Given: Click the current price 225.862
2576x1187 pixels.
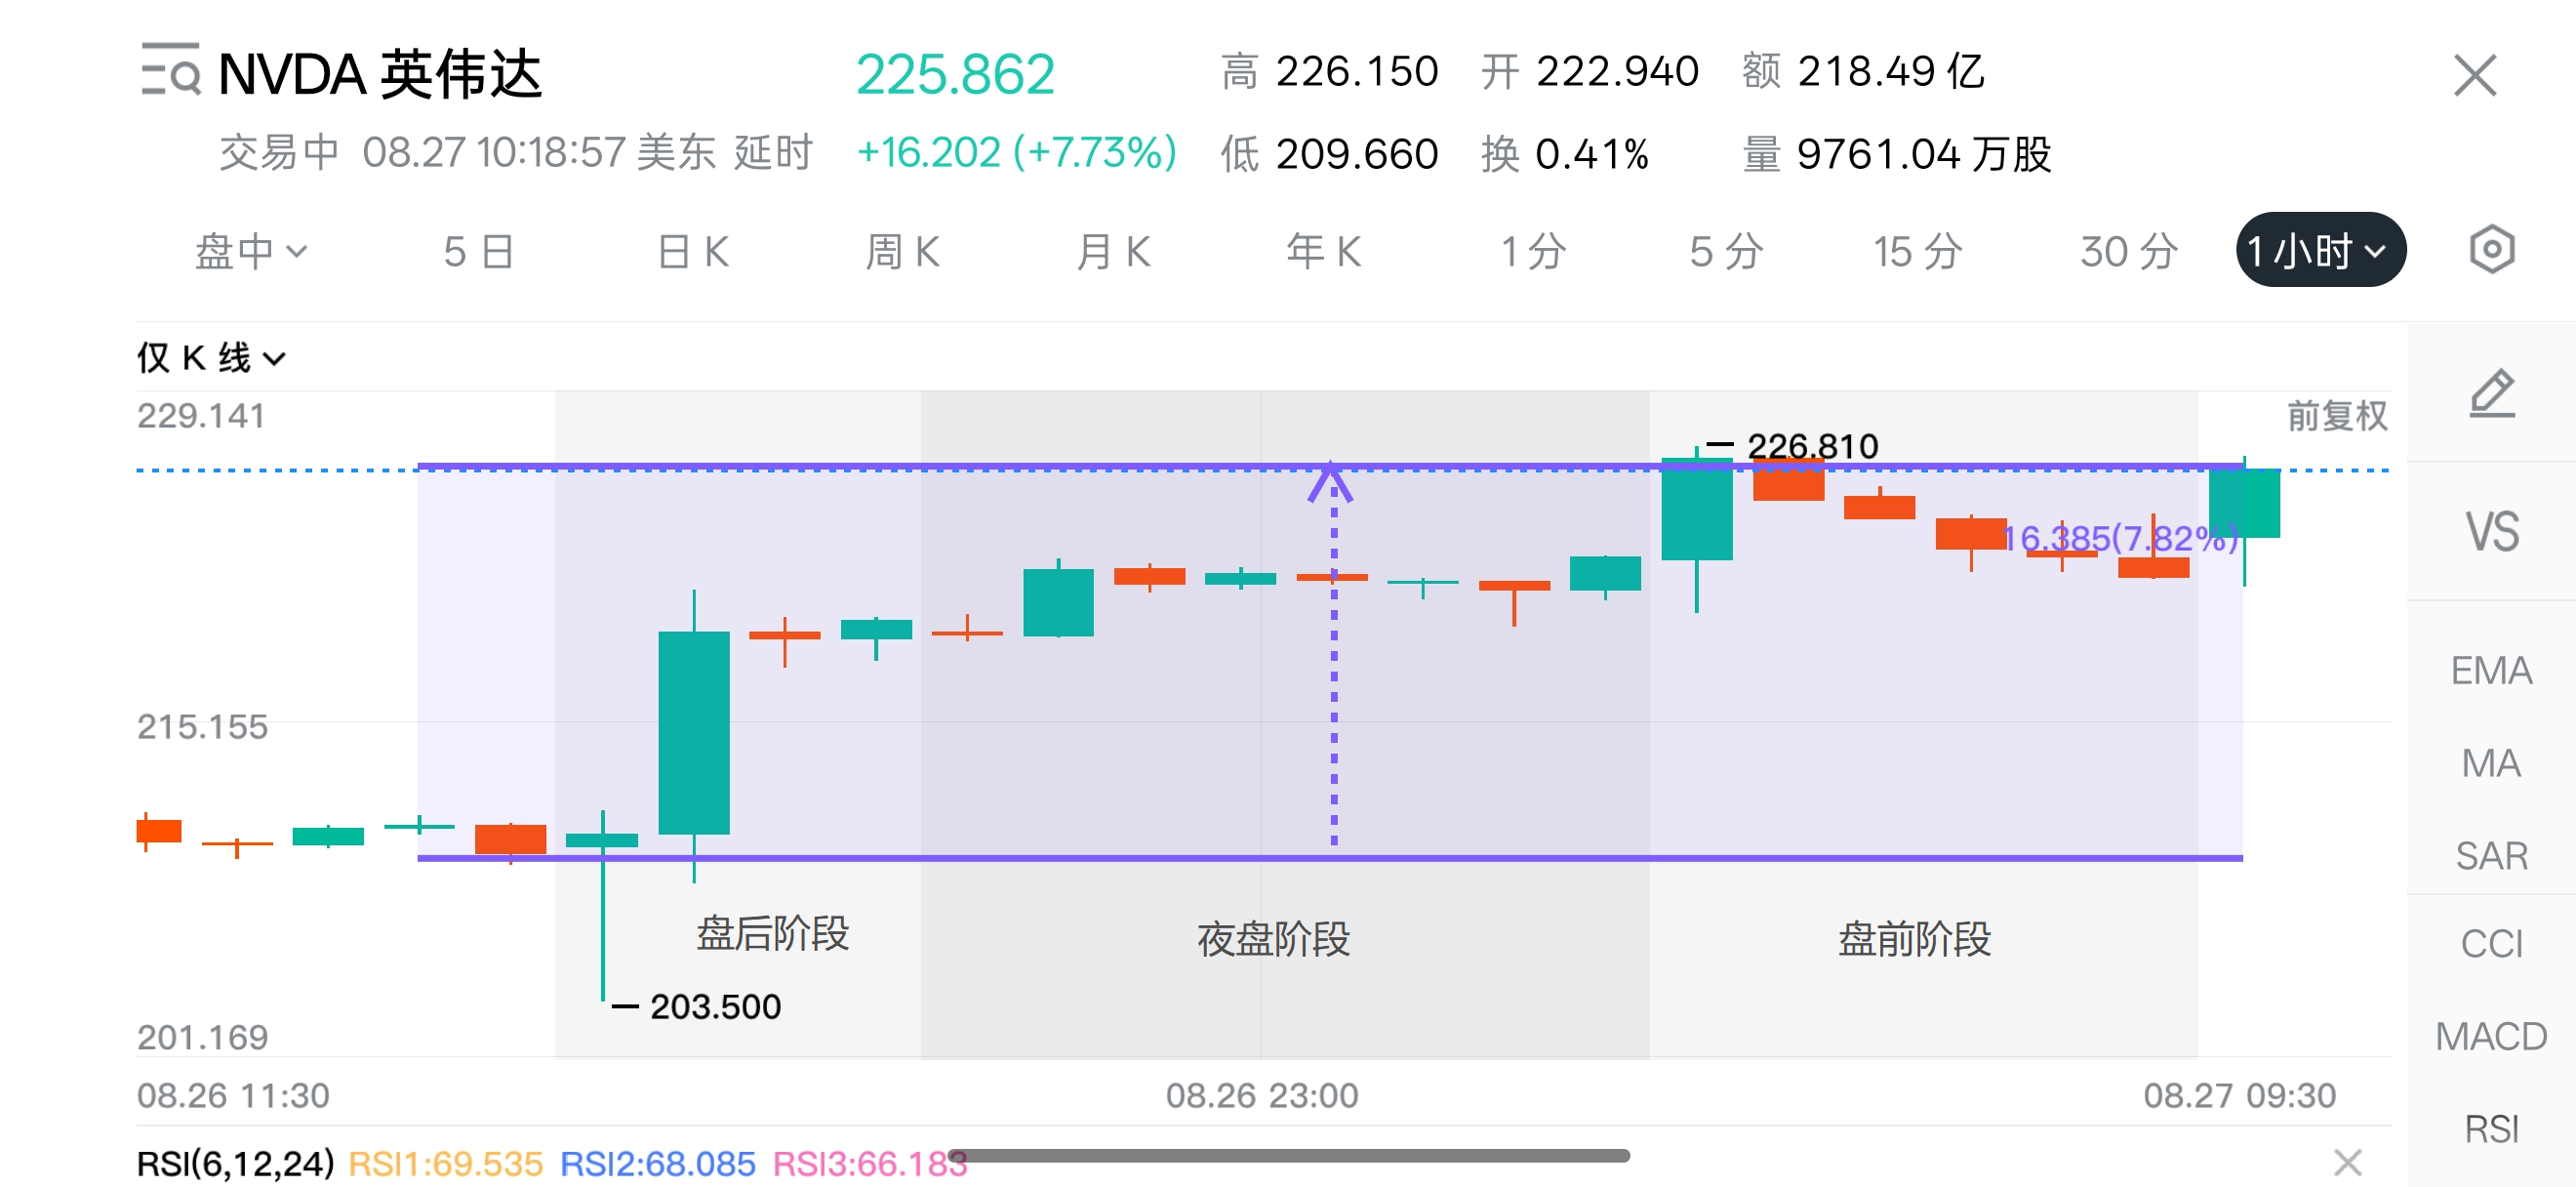Looking at the screenshot, I should click(955, 74).
